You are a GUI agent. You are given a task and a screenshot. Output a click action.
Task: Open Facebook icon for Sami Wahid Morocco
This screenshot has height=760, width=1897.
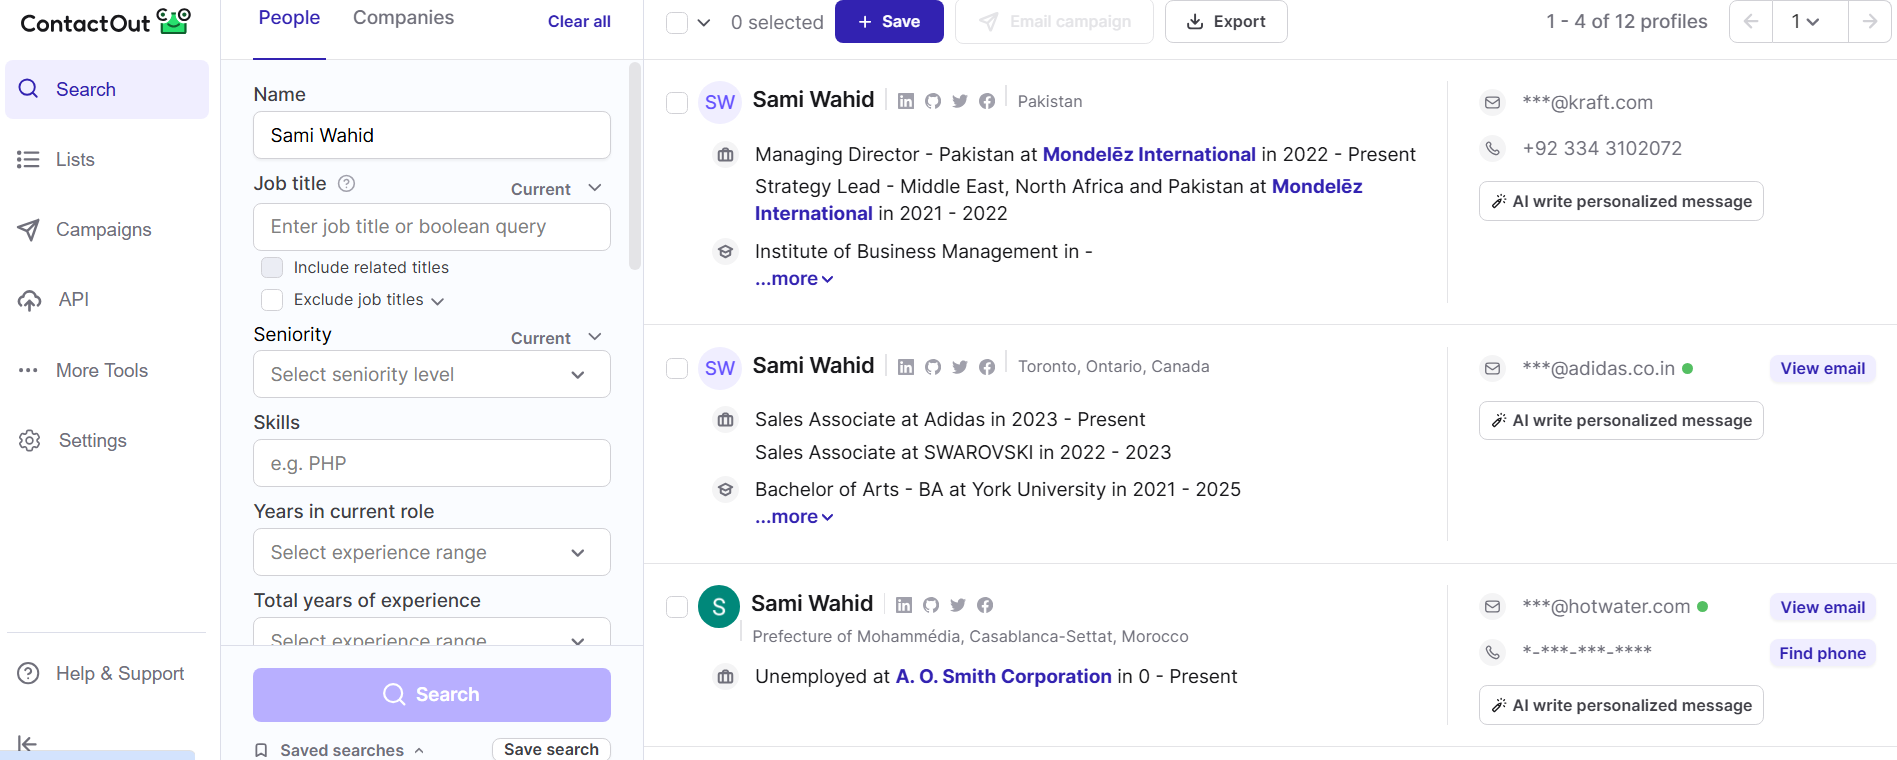point(985,605)
